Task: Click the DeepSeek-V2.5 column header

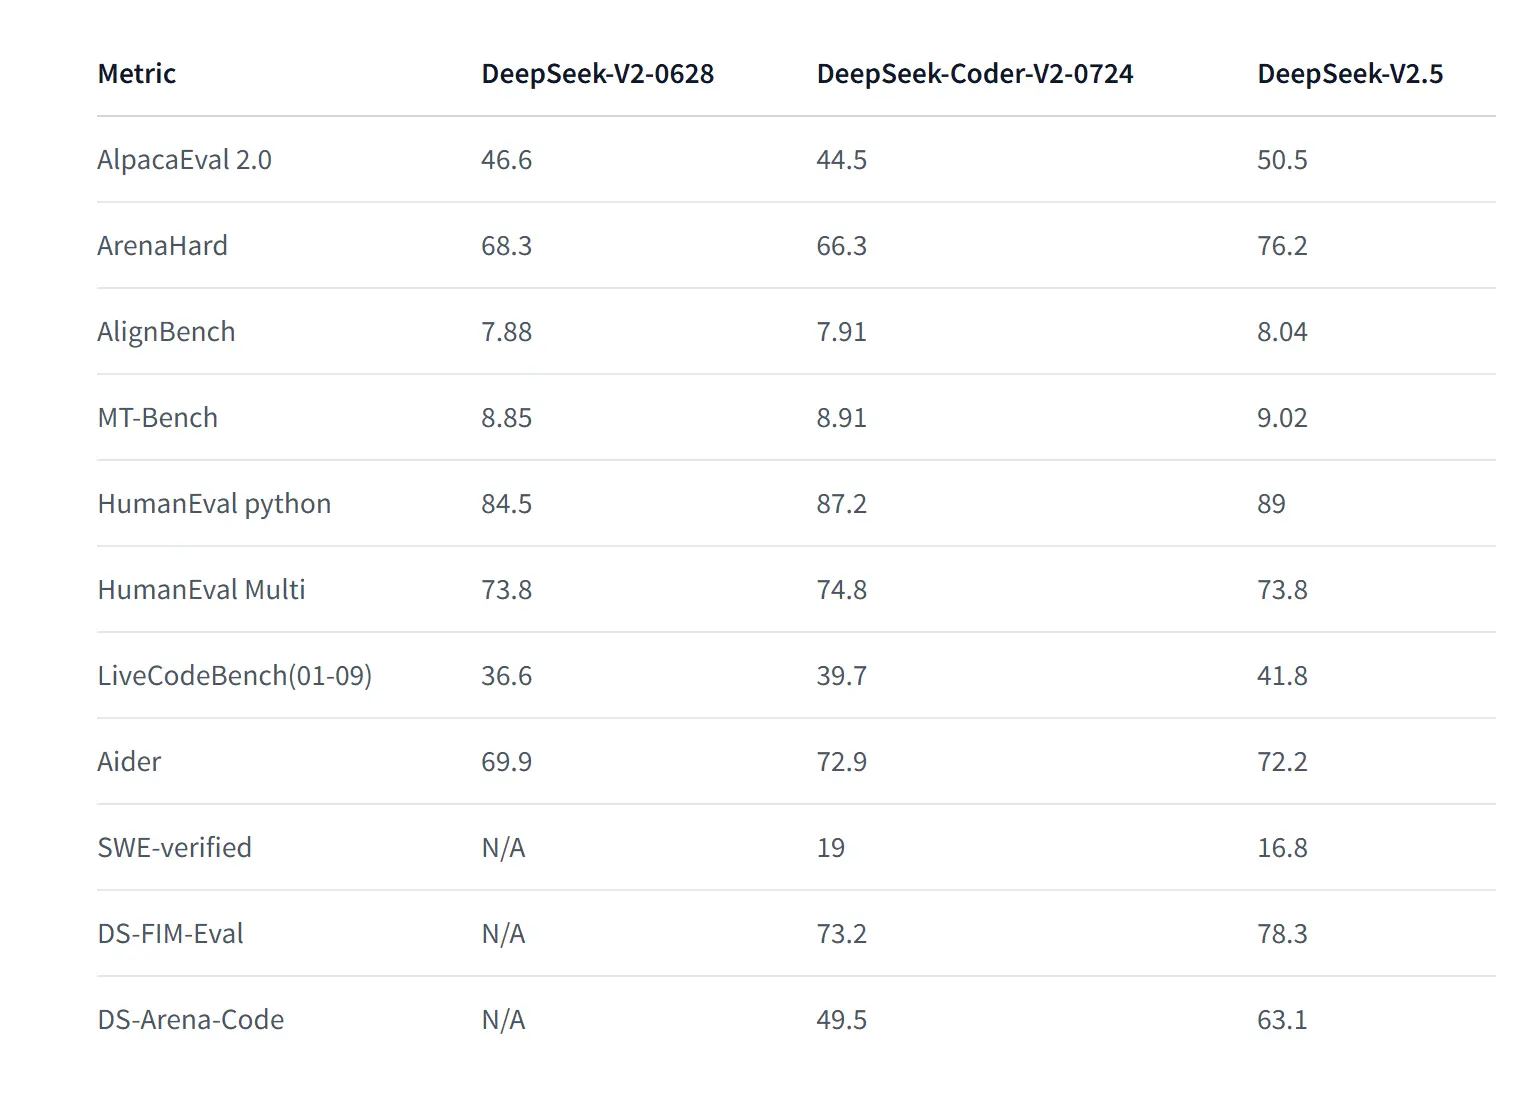Action: coord(1350,74)
